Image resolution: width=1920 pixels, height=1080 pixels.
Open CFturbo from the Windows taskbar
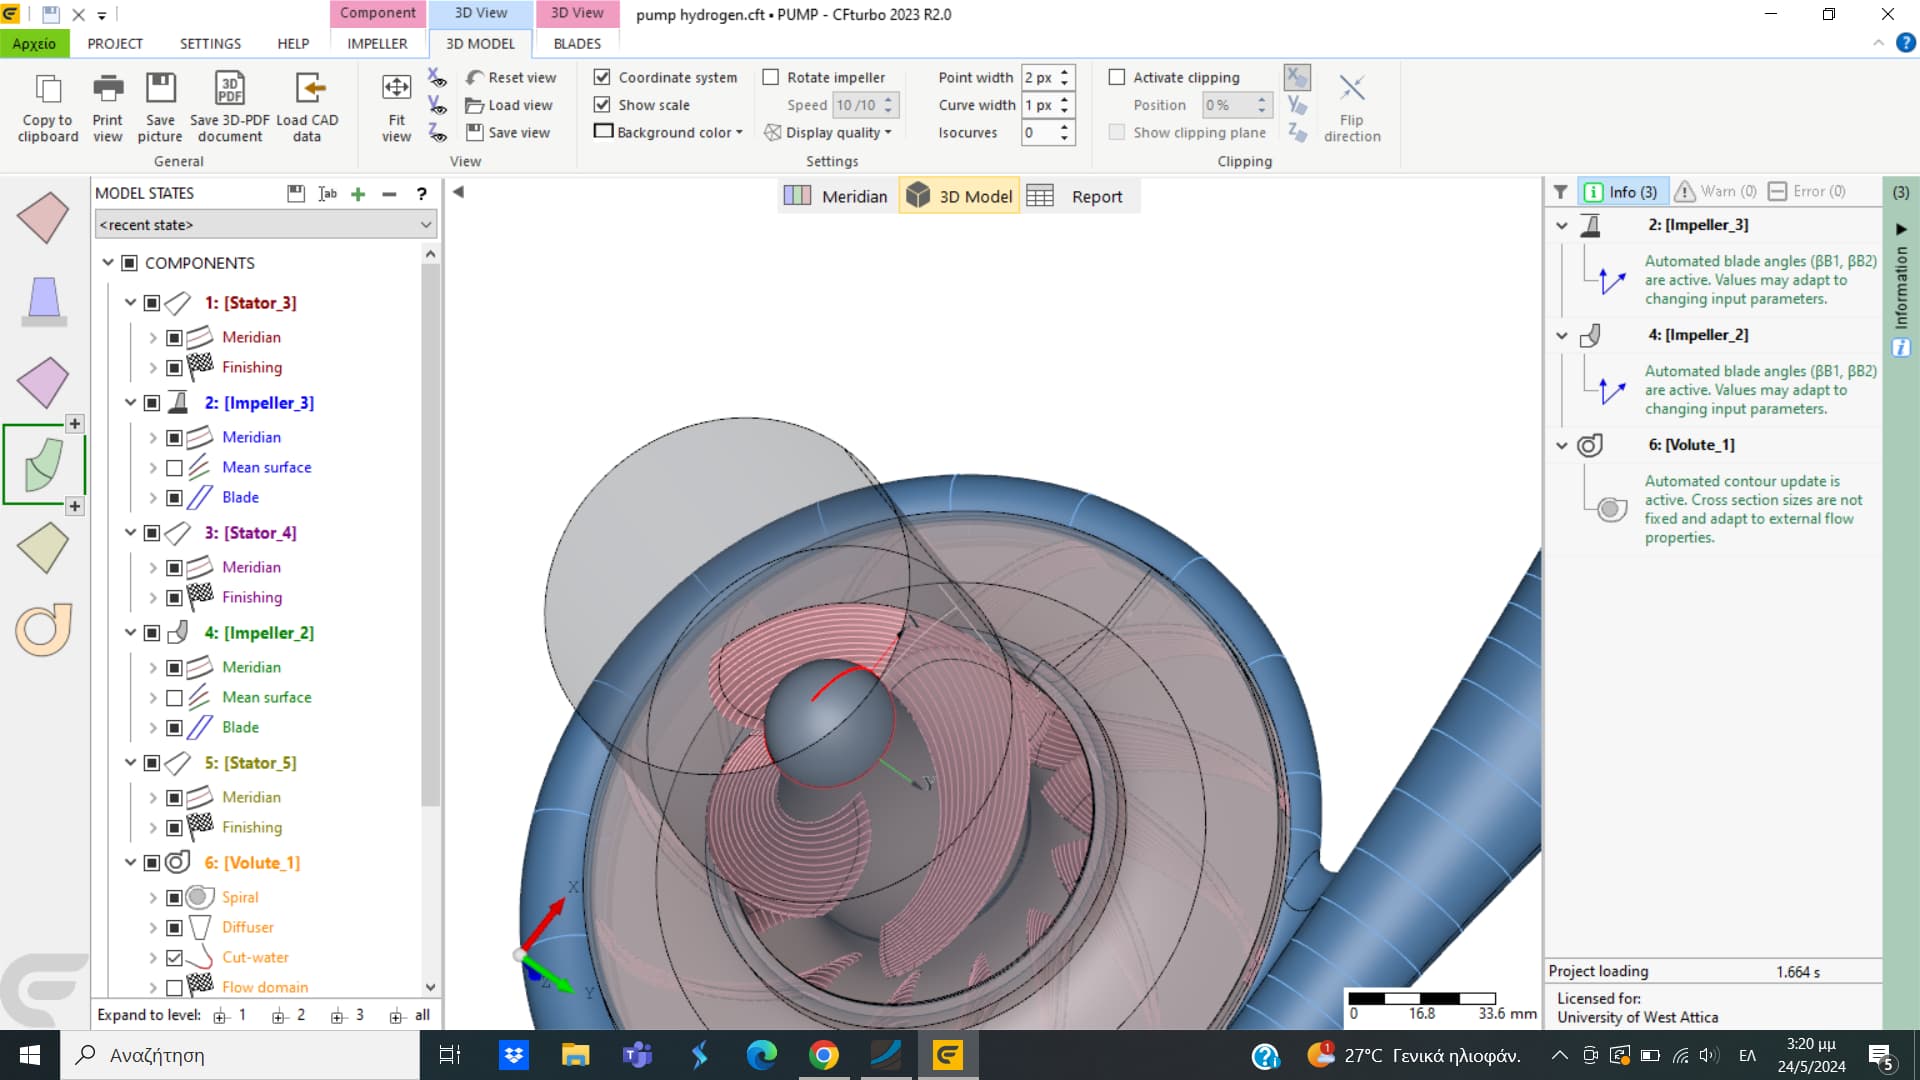click(947, 1055)
